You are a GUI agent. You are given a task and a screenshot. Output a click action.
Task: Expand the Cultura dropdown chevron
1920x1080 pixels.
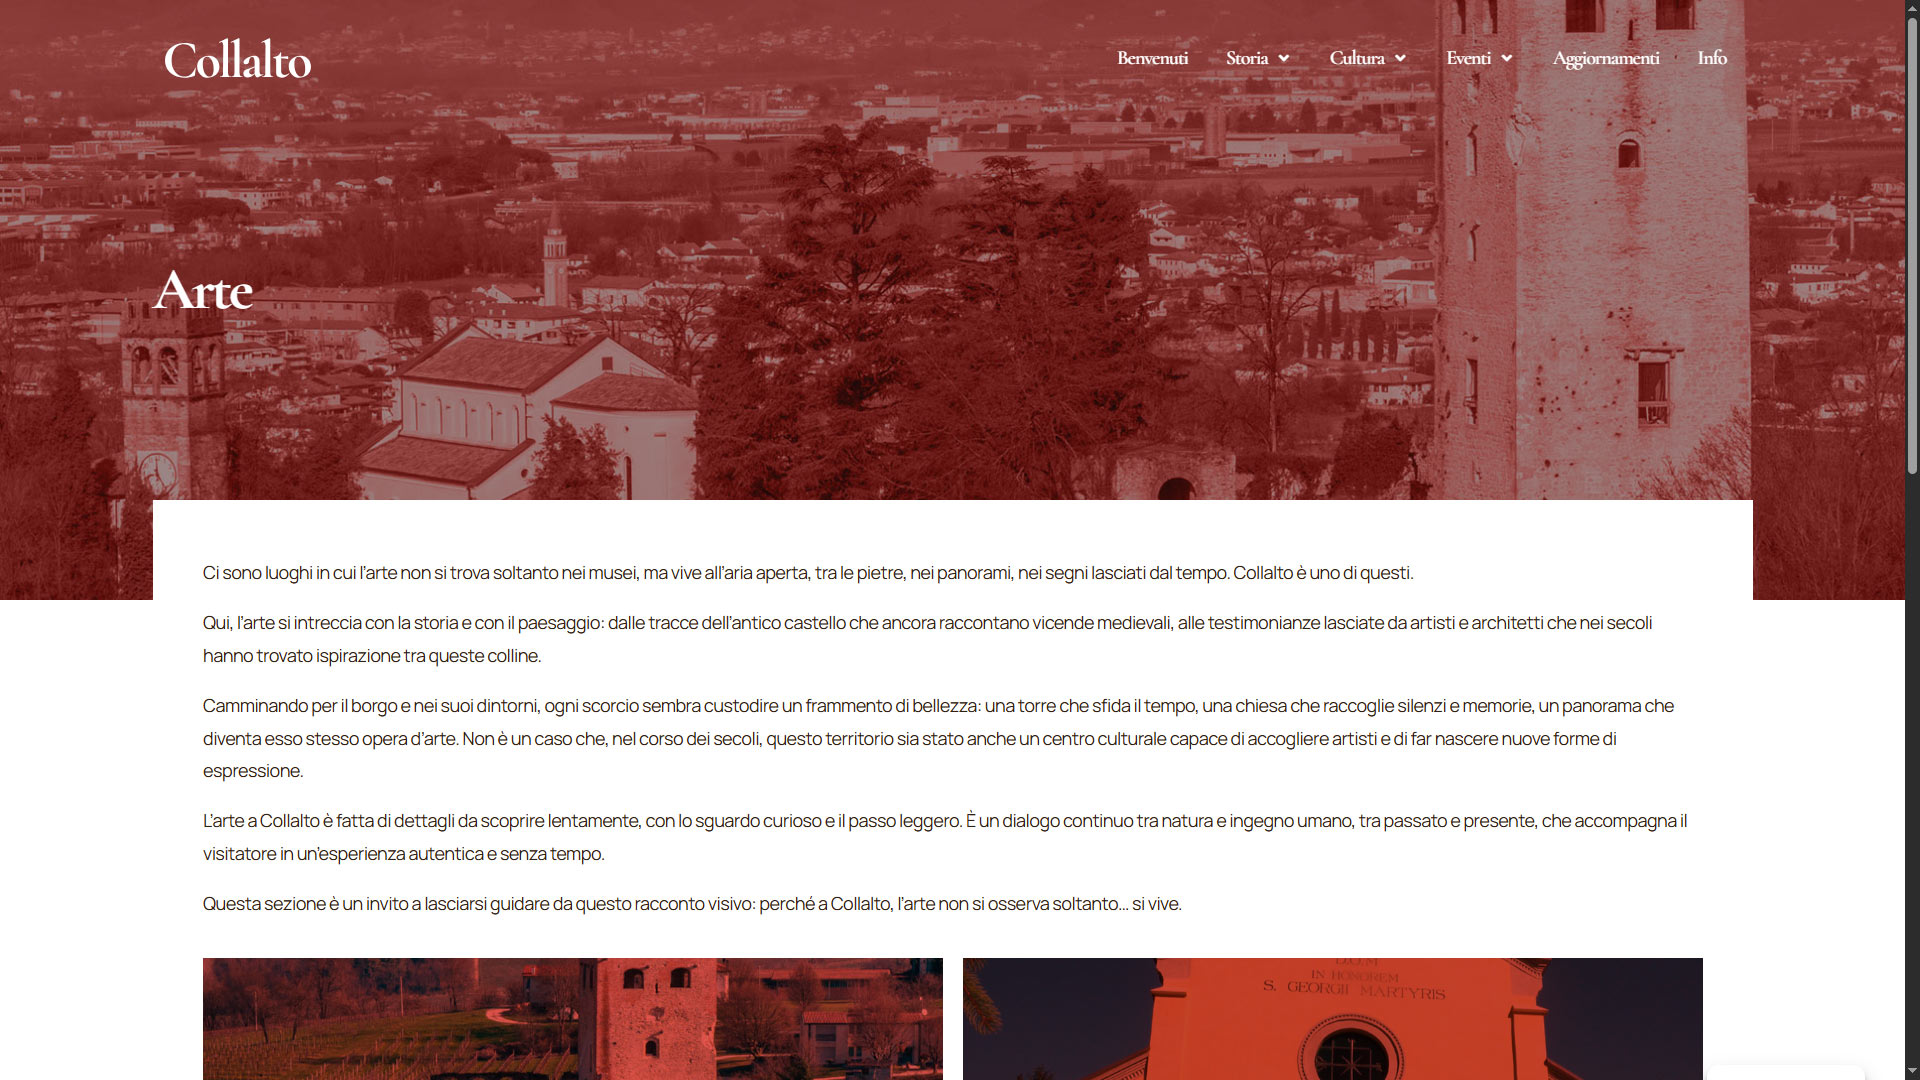coord(1400,59)
